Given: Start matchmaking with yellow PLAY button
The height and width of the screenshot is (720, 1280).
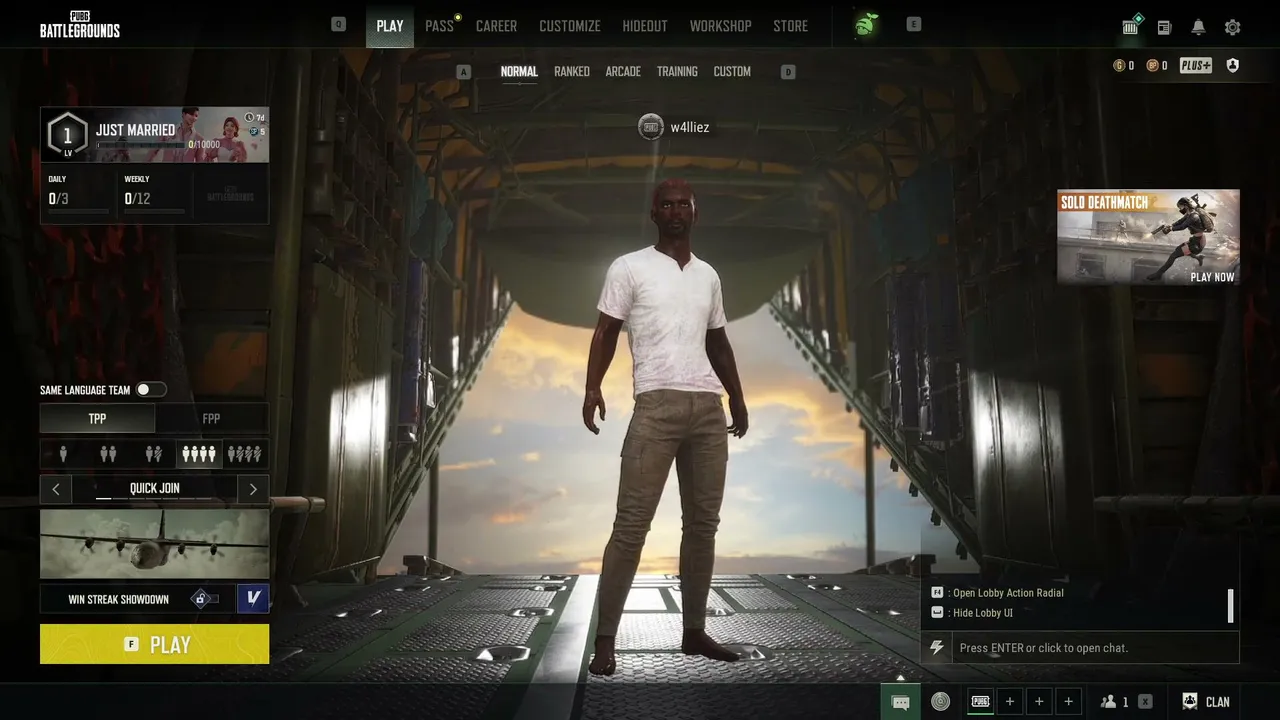Looking at the screenshot, I should (x=154, y=644).
